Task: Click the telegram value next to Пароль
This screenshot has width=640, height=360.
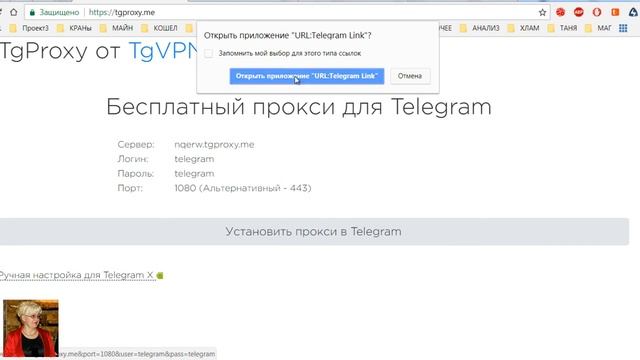Action: click(194, 174)
